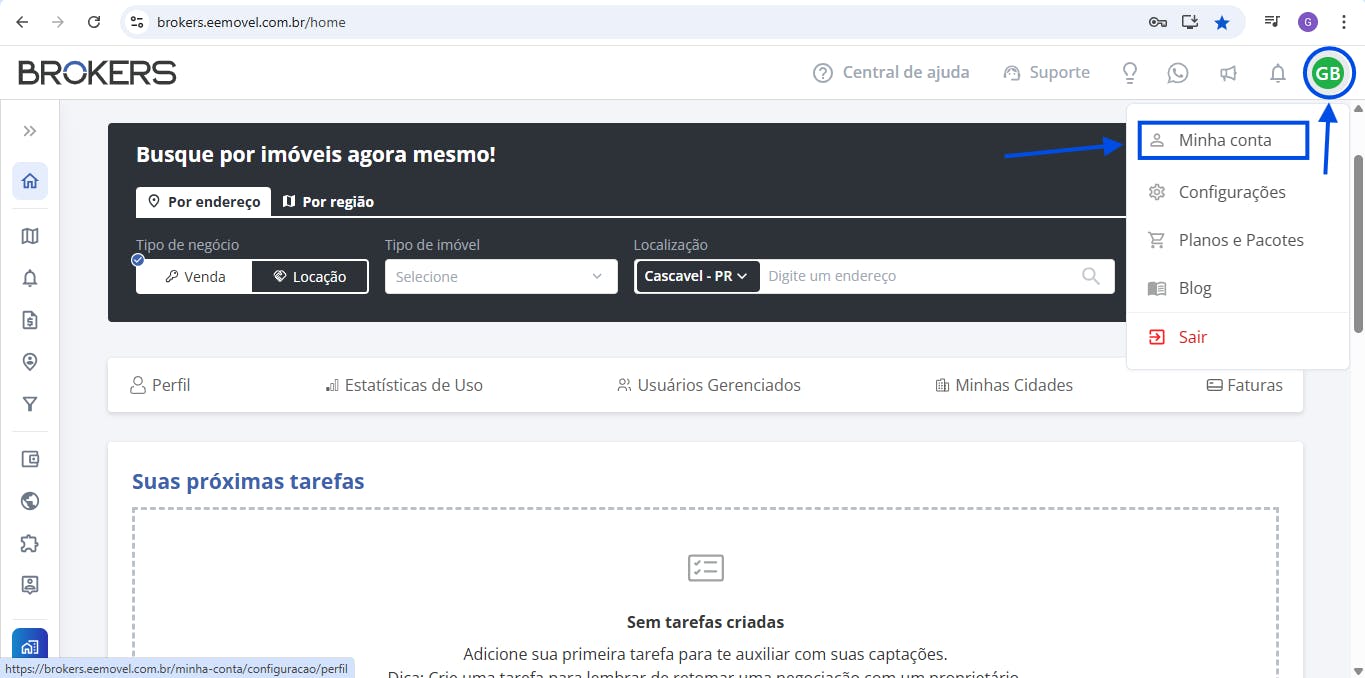Click the page vertical scrollbar

(1358, 244)
